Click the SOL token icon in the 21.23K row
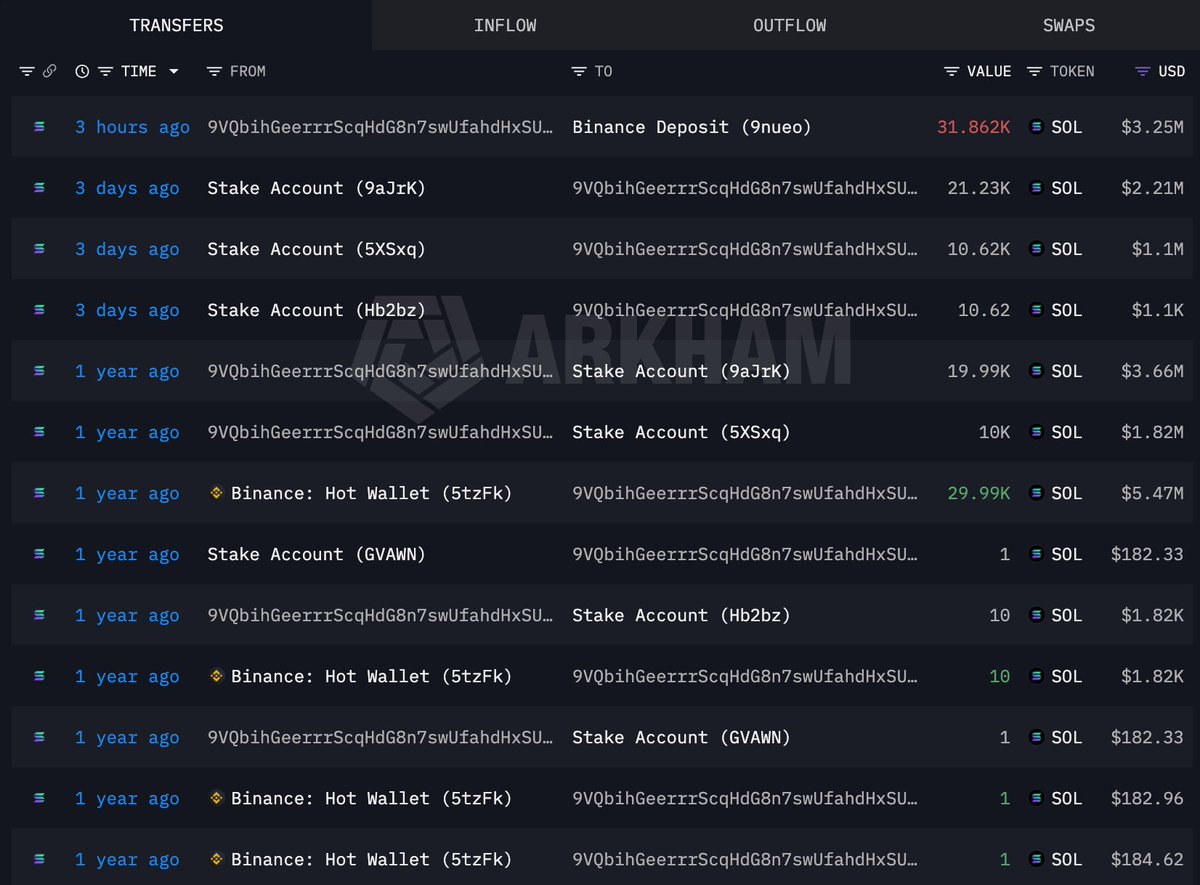 point(1036,188)
